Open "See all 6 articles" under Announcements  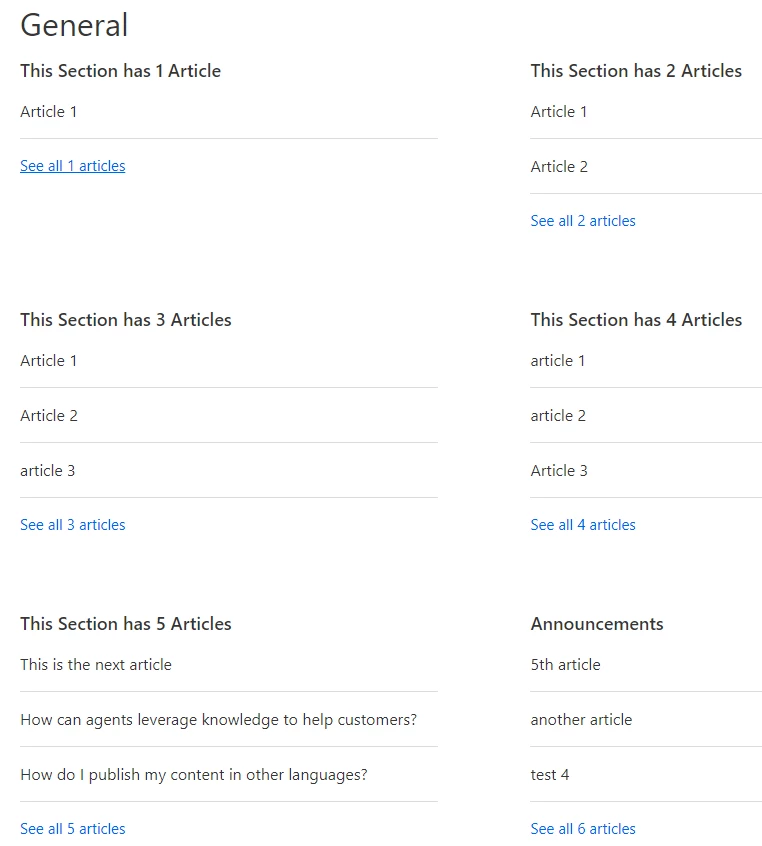pos(583,829)
